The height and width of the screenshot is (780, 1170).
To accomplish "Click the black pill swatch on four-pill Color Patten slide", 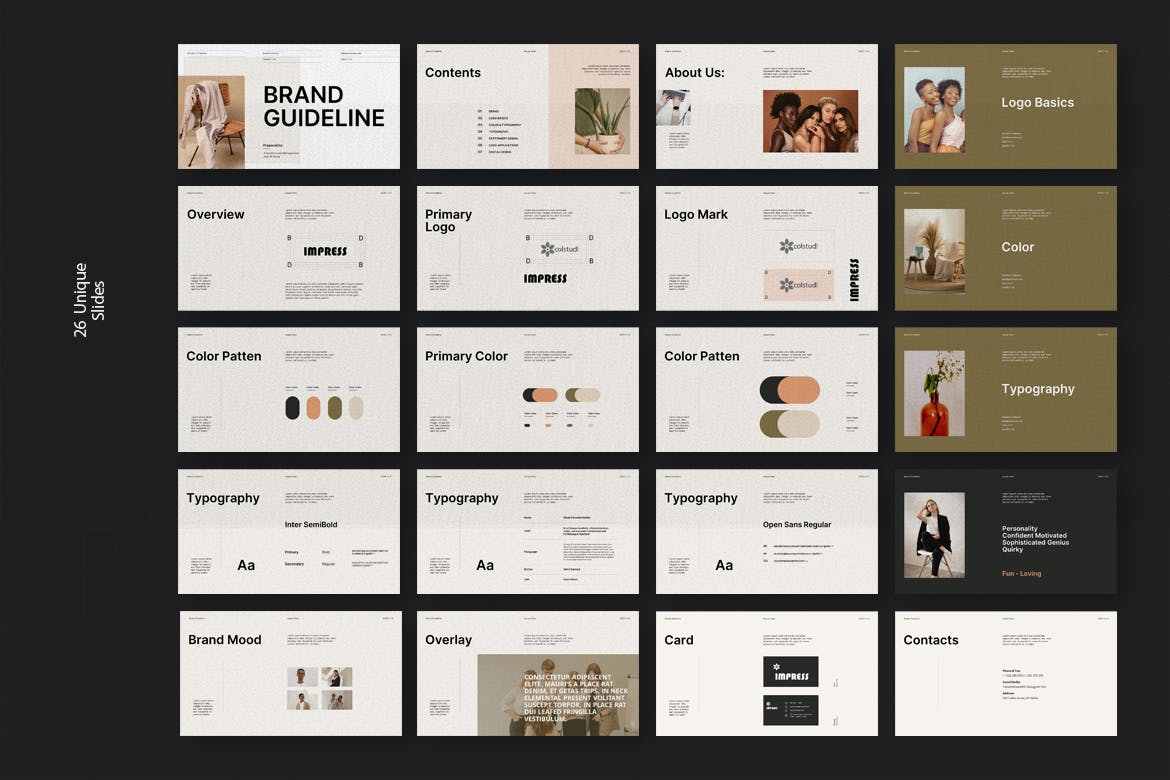I will (292, 408).
